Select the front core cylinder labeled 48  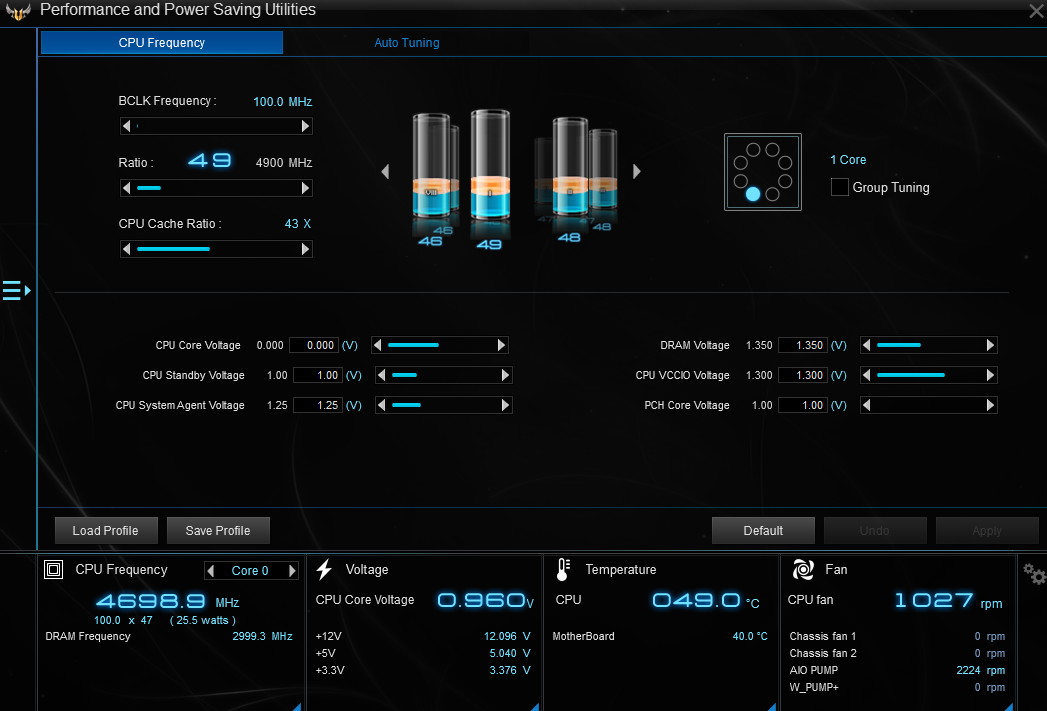tap(570, 166)
